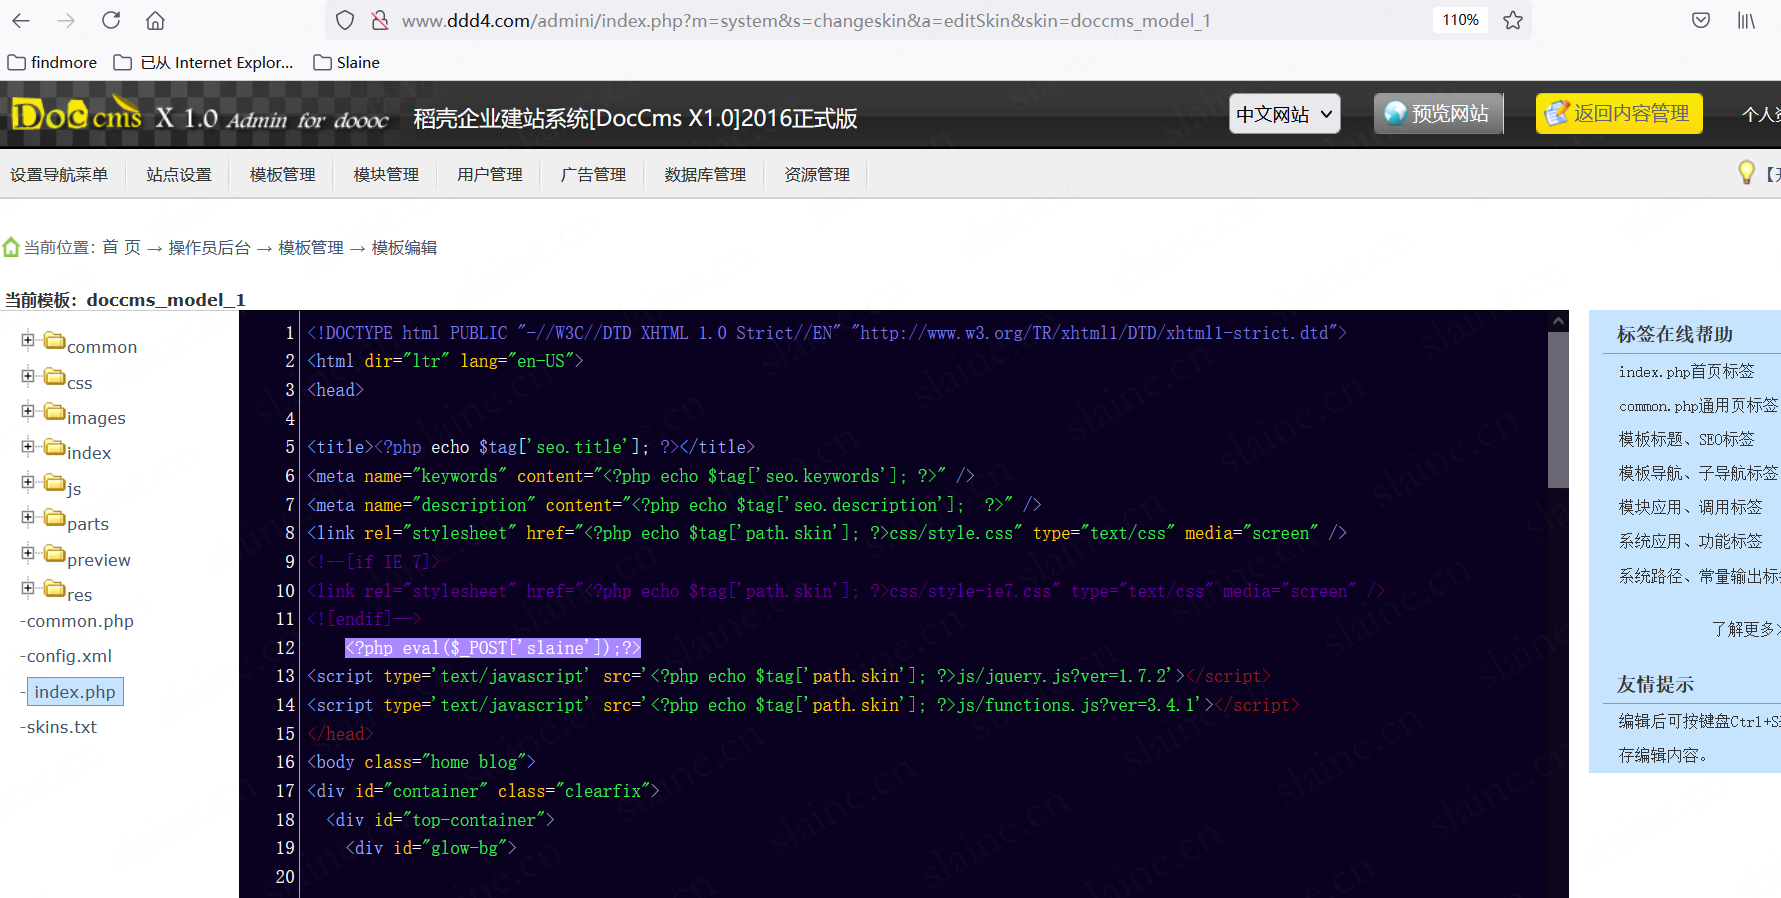The image size is (1781, 898).
Task: Open the 站点设置 menu
Action: 179,174
